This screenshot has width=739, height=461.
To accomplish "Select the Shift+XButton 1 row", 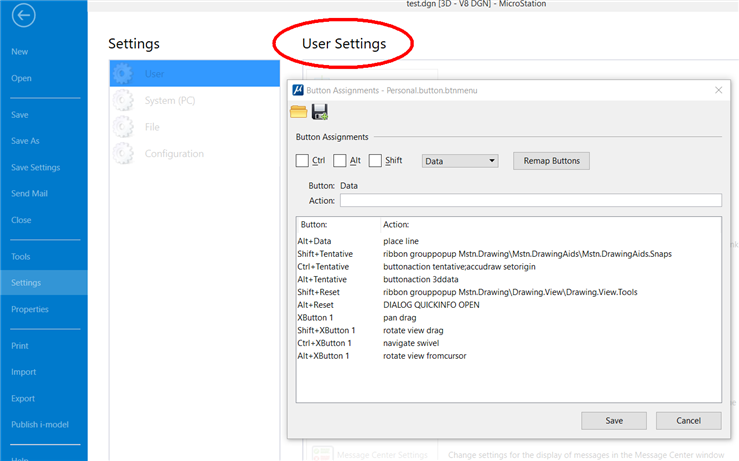I will tap(509, 330).
